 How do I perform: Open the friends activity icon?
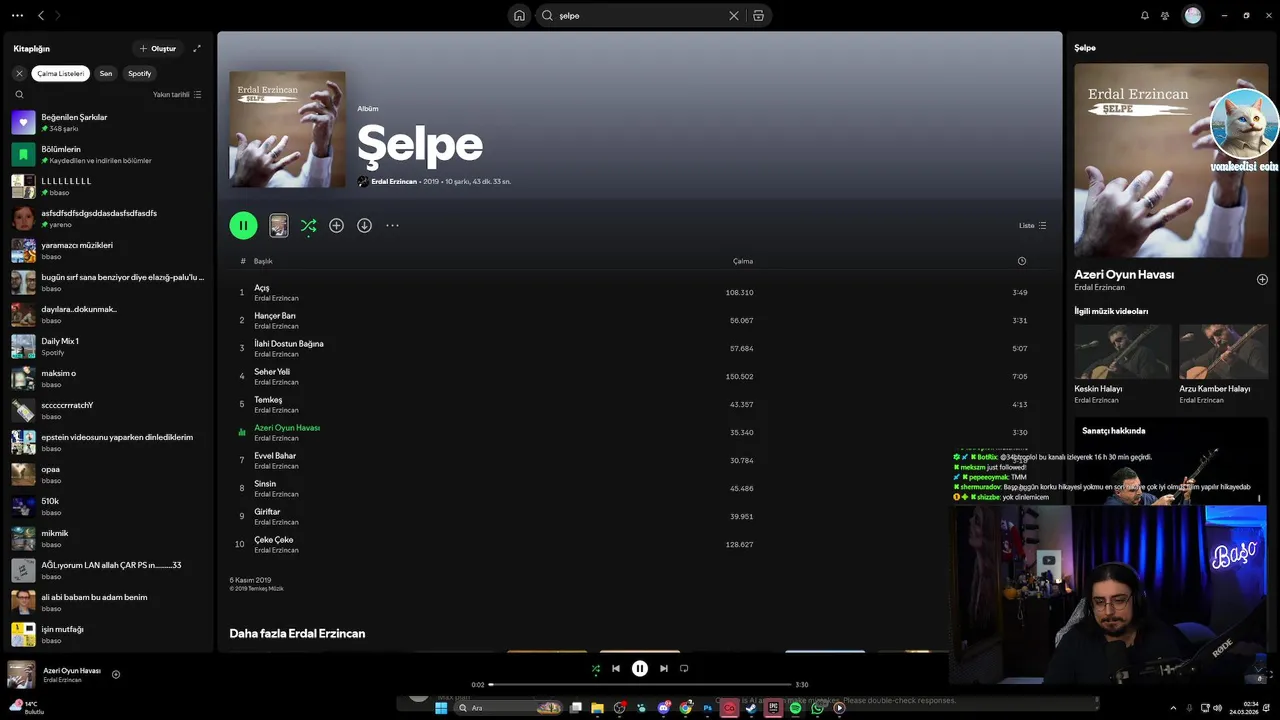click(x=1165, y=15)
